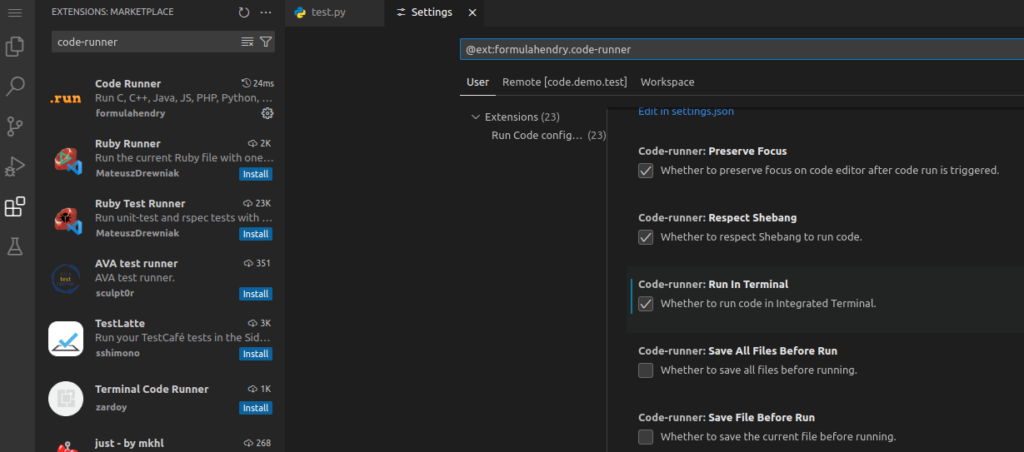Open the Explorer view in activity bar

15,47
